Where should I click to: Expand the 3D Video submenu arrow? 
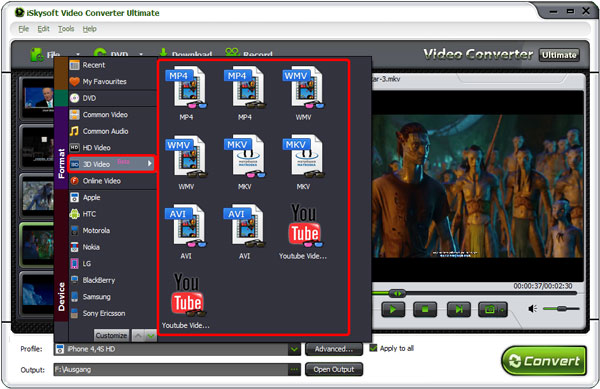click(x=150, y=164)
